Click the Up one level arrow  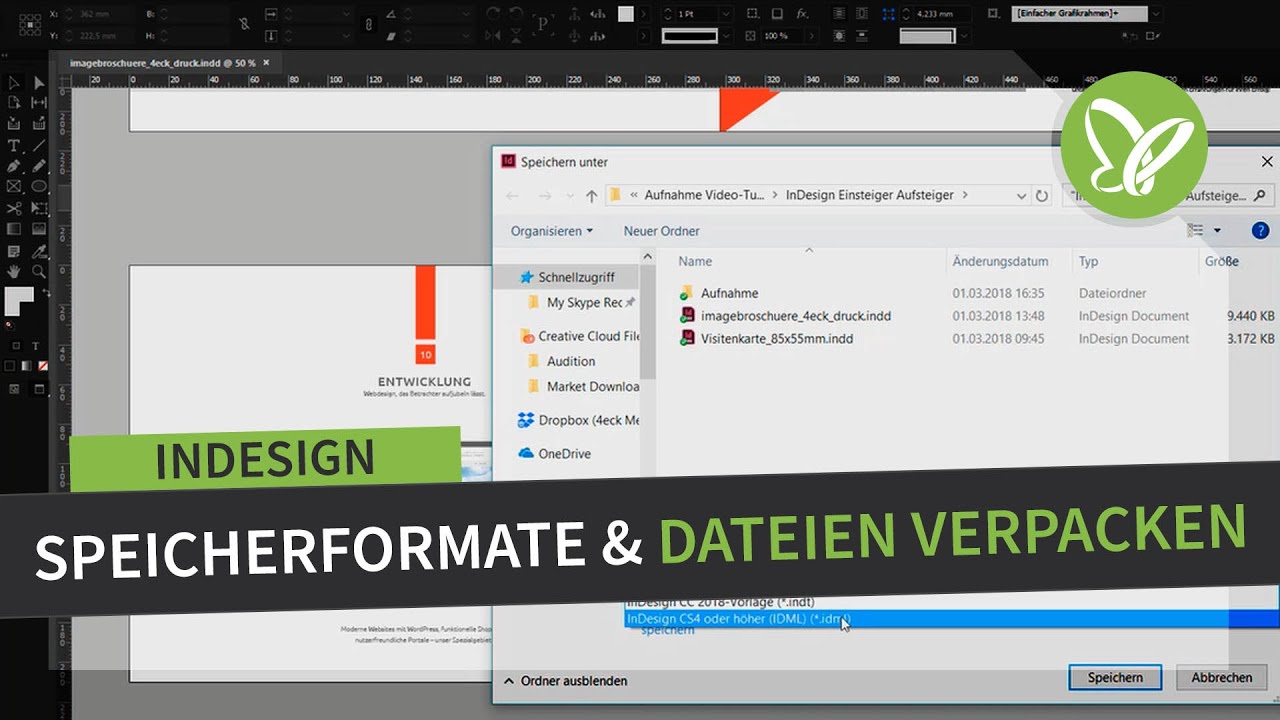click(591, 196)
